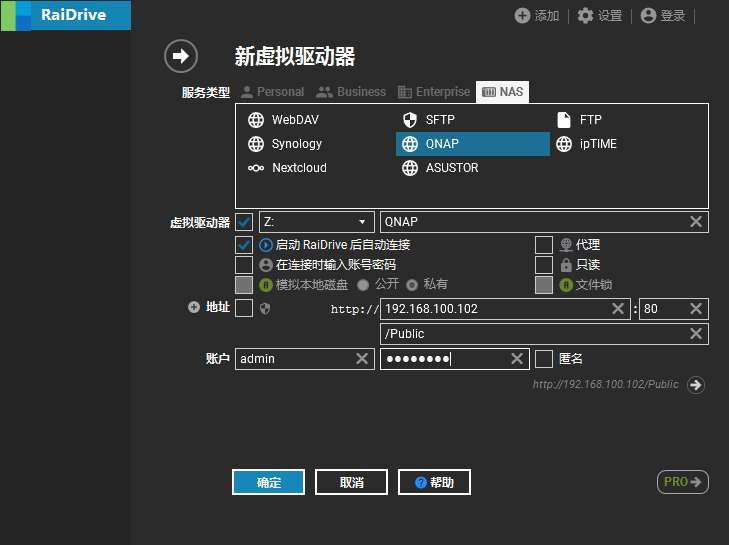
Task: Toggle 启动 RaiDrive 后自动连接 checkbox
Action: [x=244, y=245]
